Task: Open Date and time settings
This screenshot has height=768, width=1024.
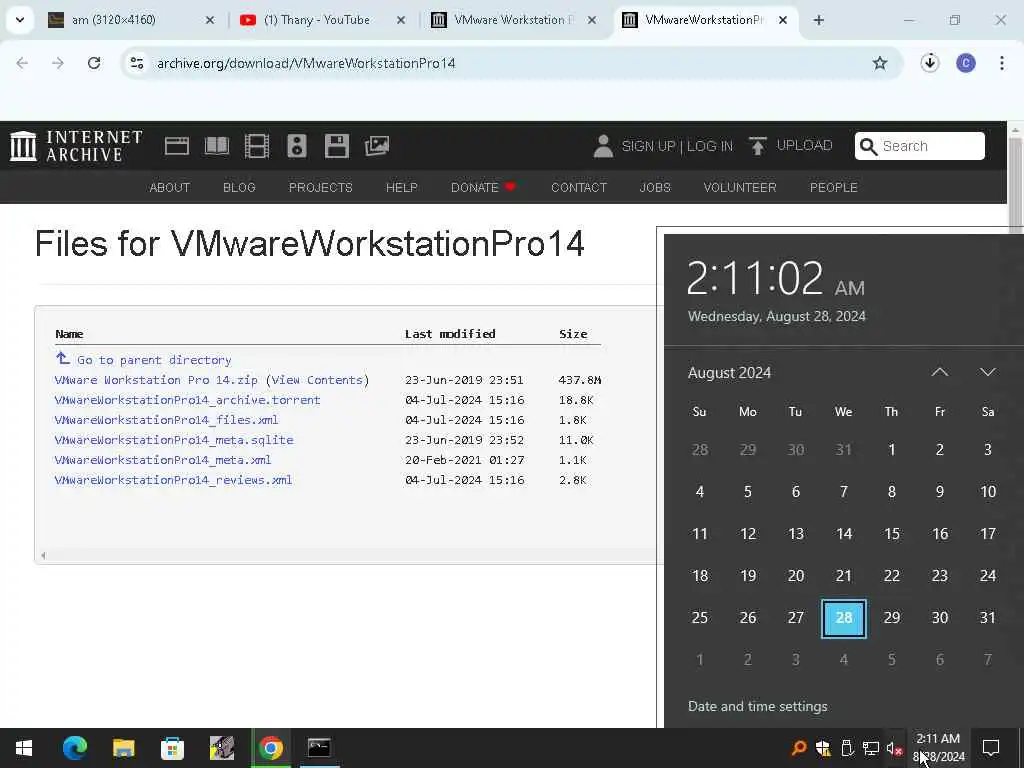Action: pos(758,707)
